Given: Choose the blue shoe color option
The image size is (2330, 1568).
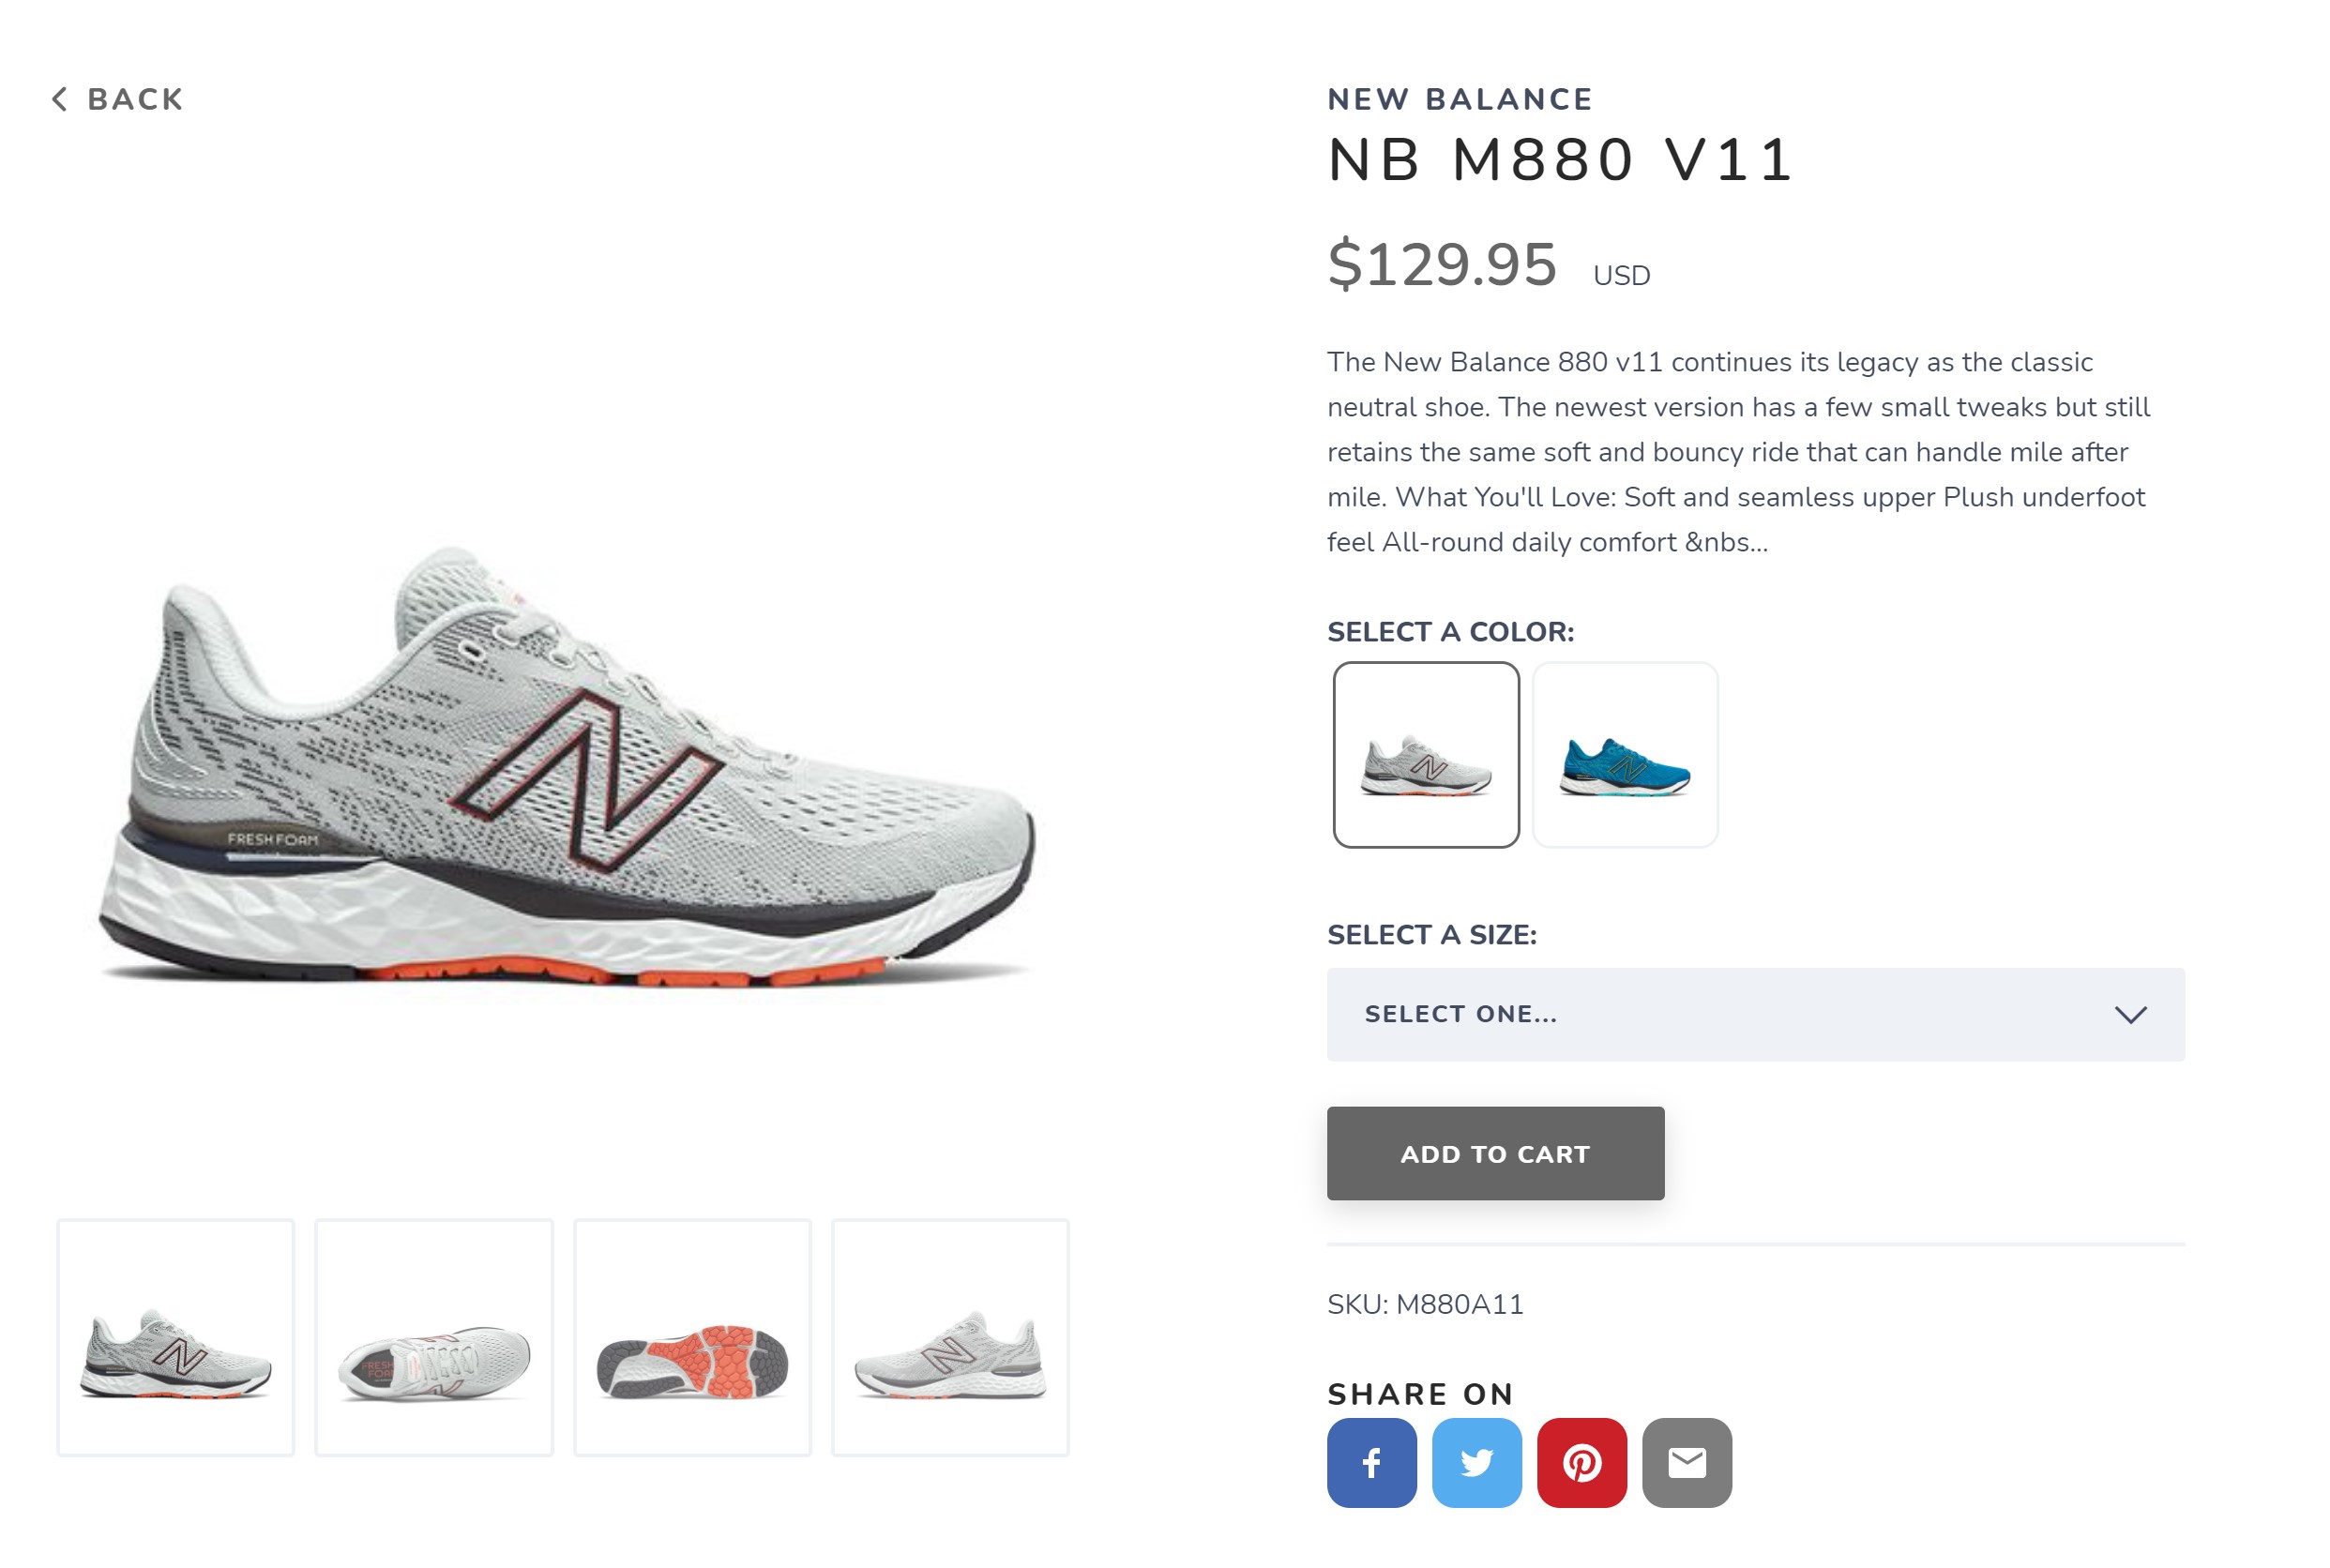Looking at the screenshot, I should pos(1624,754).
